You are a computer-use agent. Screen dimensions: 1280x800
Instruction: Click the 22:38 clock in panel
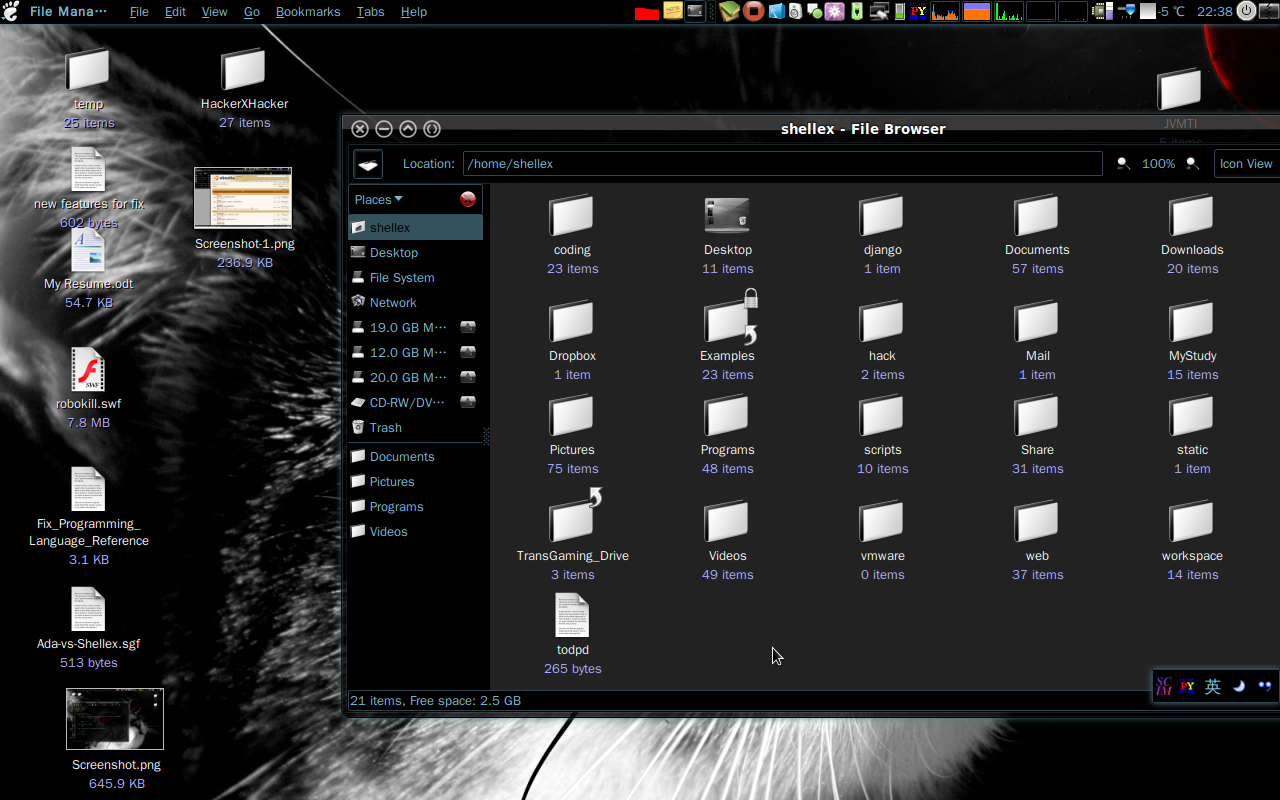[x=1214, y=12]
